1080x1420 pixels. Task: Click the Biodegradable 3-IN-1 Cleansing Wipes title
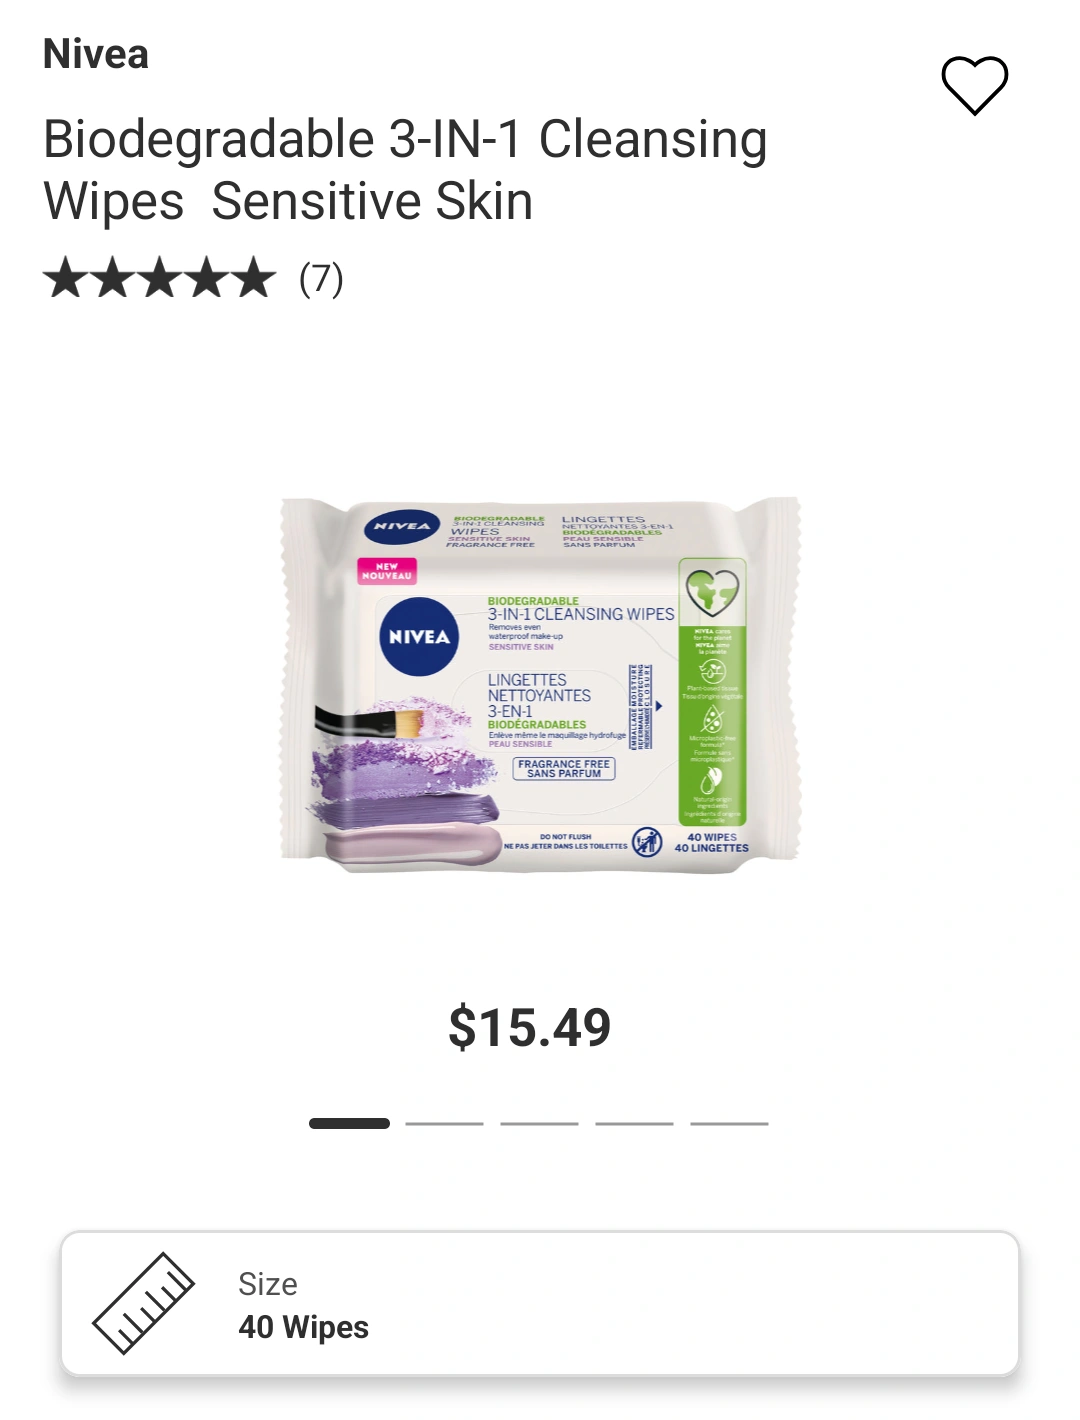click(x=405, y=170)
